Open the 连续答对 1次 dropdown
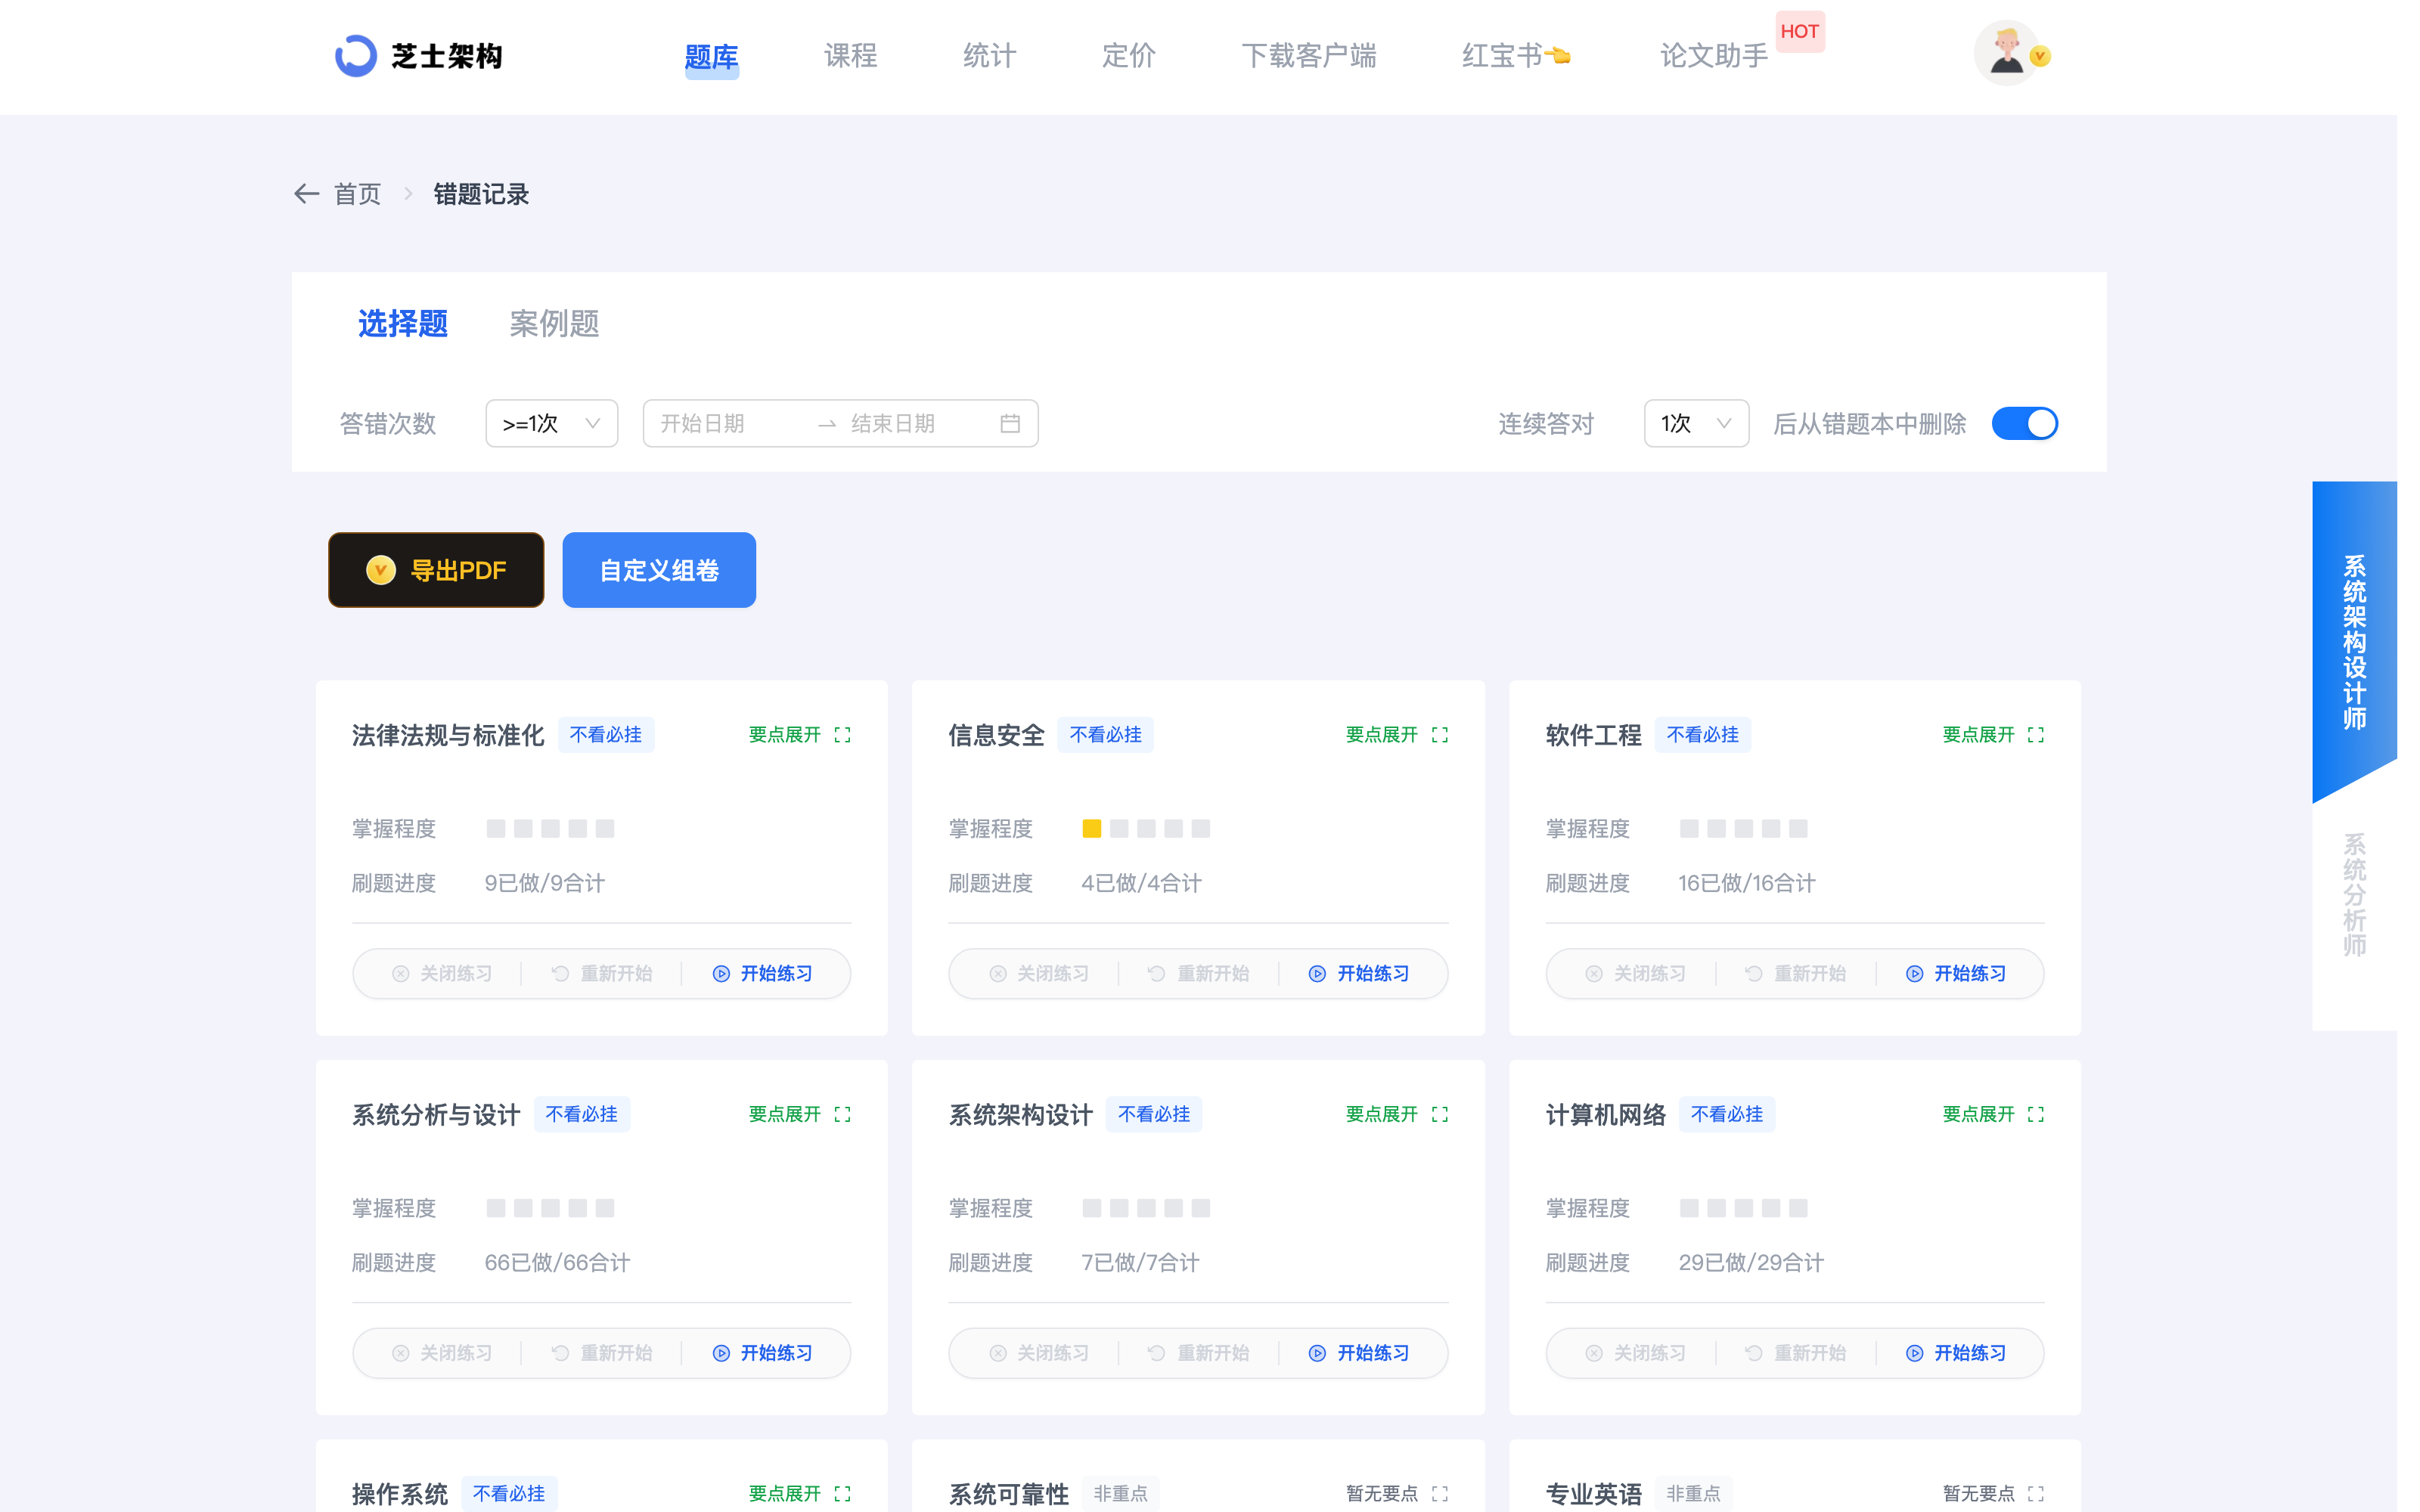Screen dimensions: 2420x1512 click(1696, 424)
